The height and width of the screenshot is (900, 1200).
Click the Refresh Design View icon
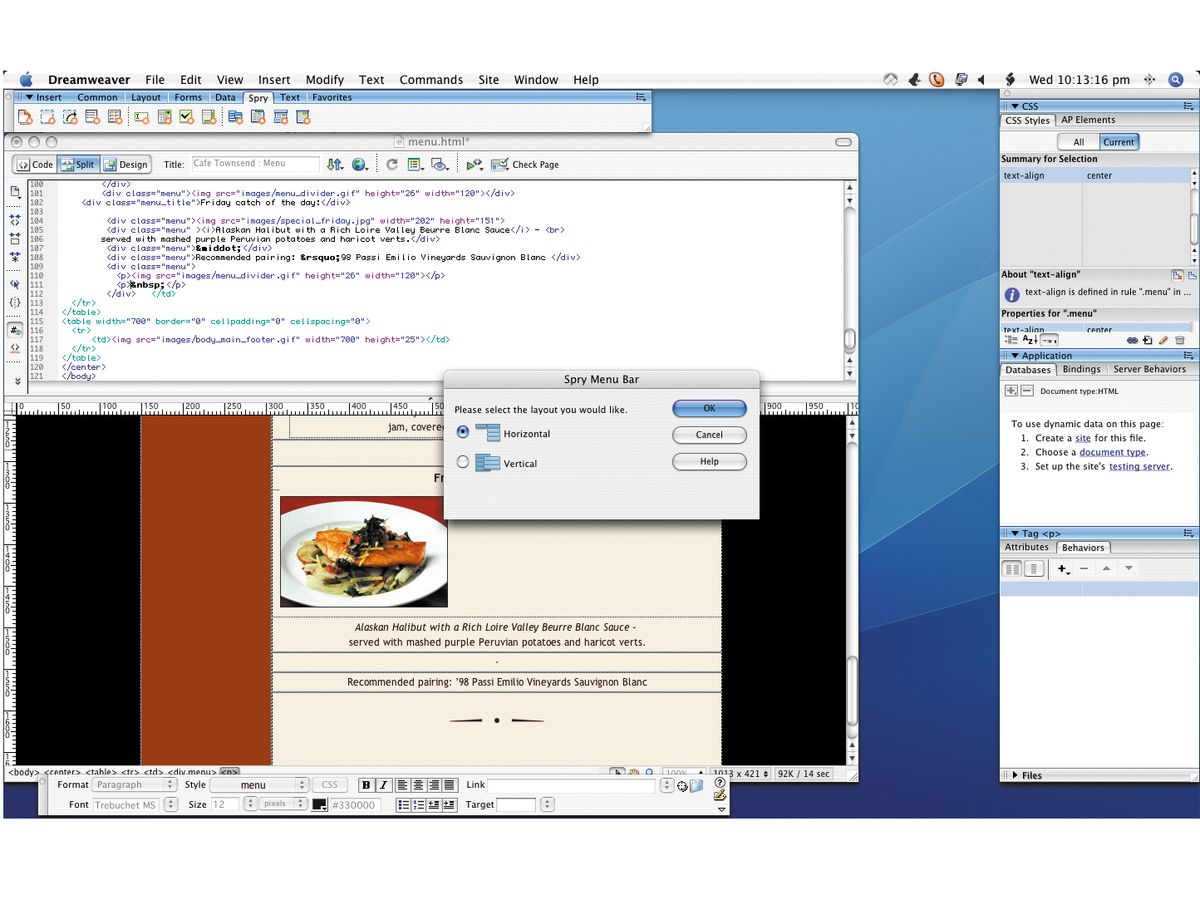coord(392,164)
